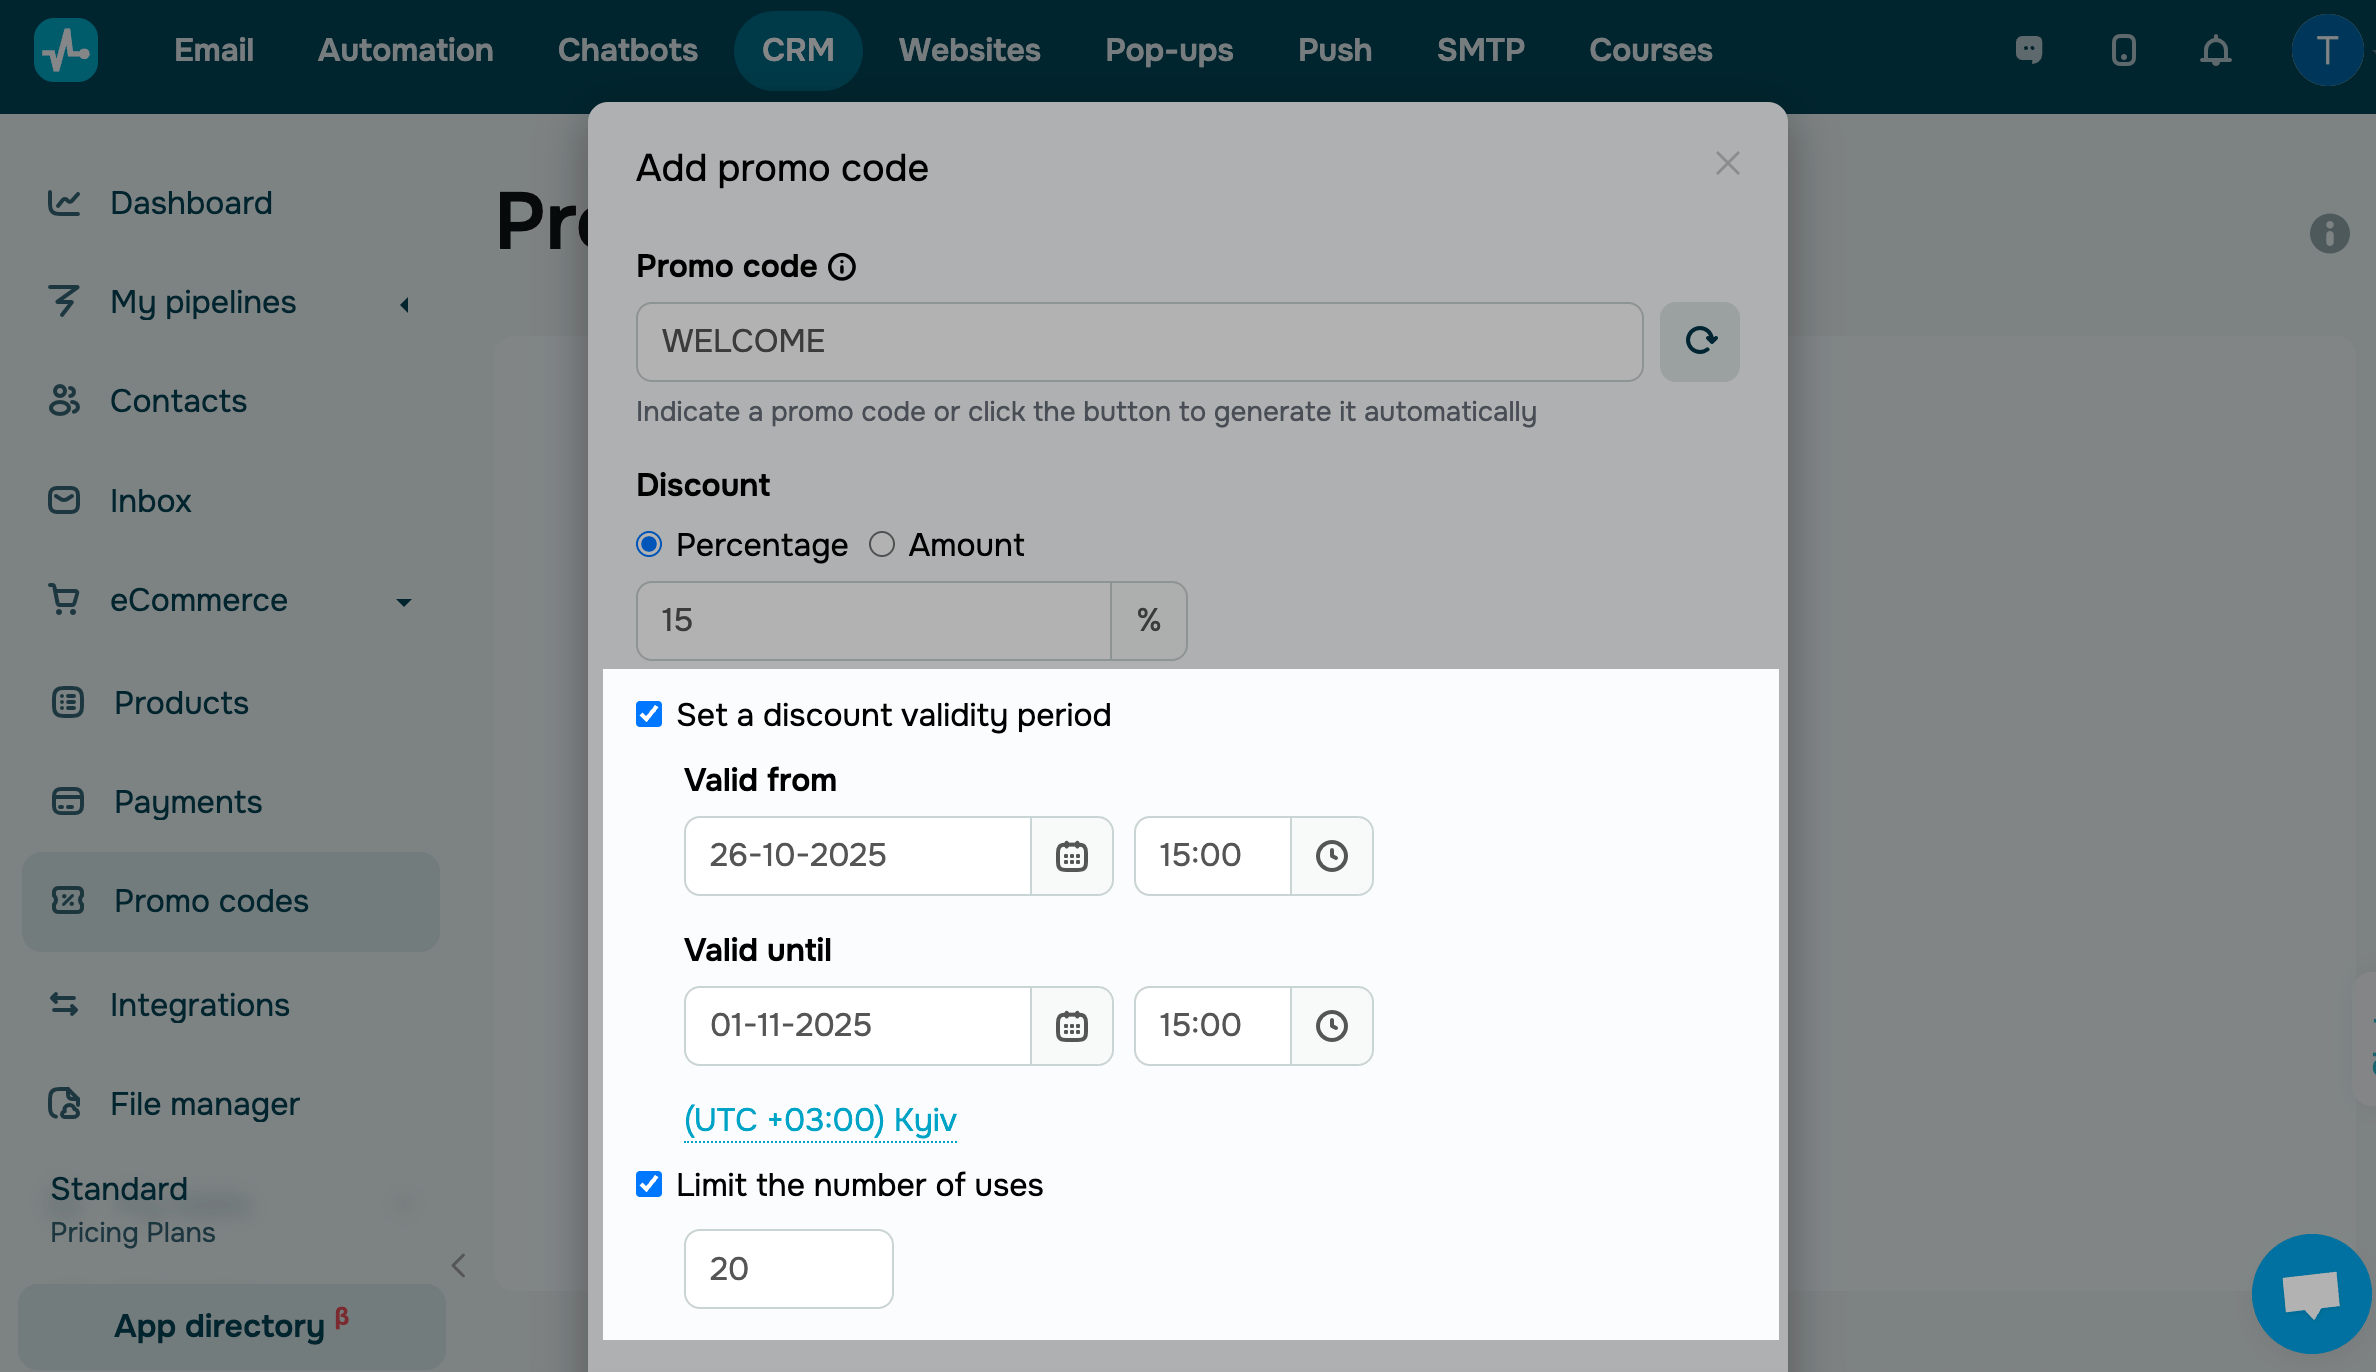Click the Valid until clock icon
The width and height of the screenshot is (2376, 1372).
click(1331, 1026)
